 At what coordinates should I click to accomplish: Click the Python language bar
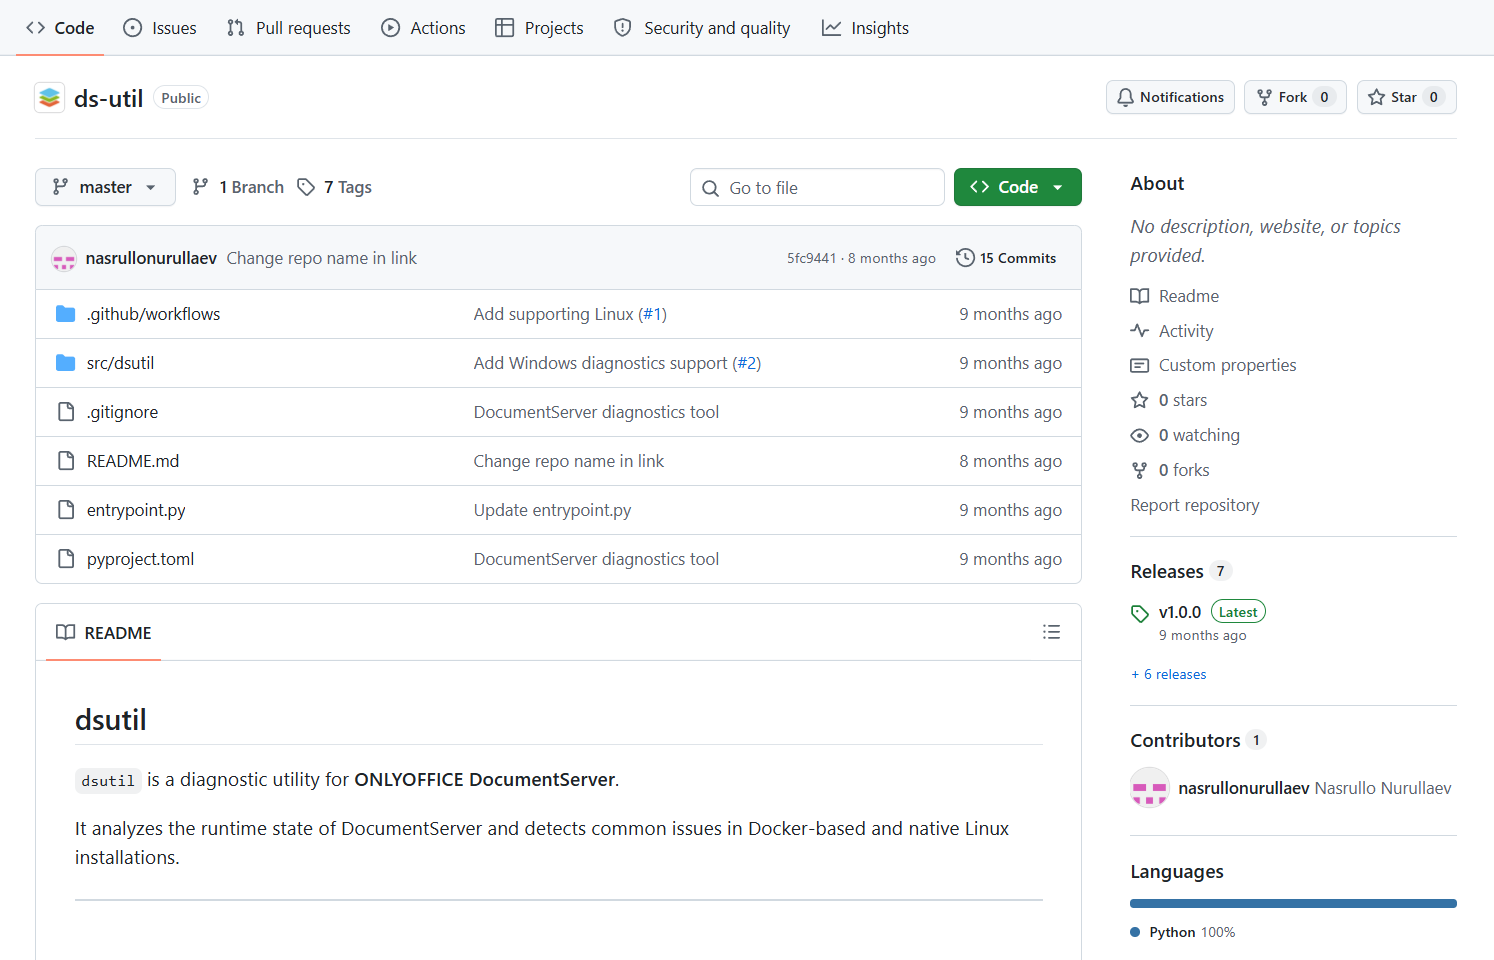point(1293,903)
